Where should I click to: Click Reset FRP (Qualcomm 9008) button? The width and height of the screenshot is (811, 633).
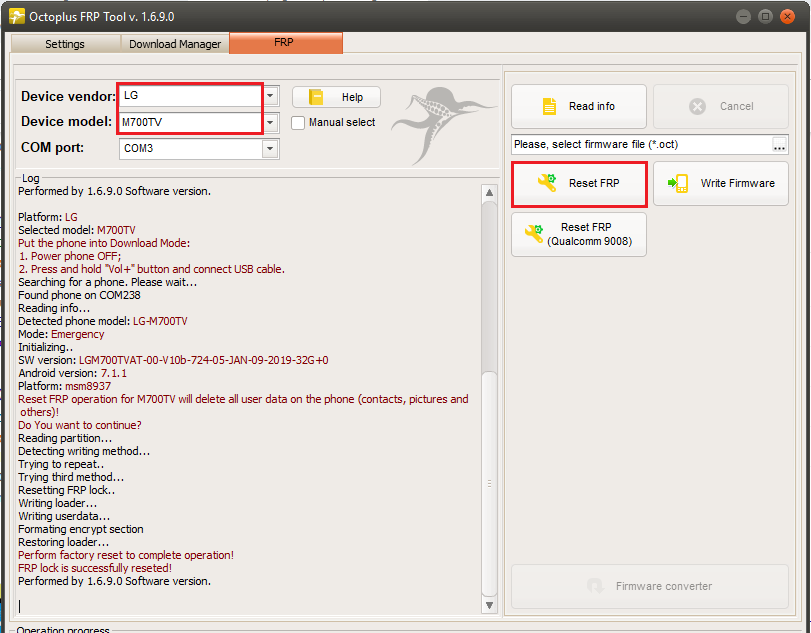(579, 234)
